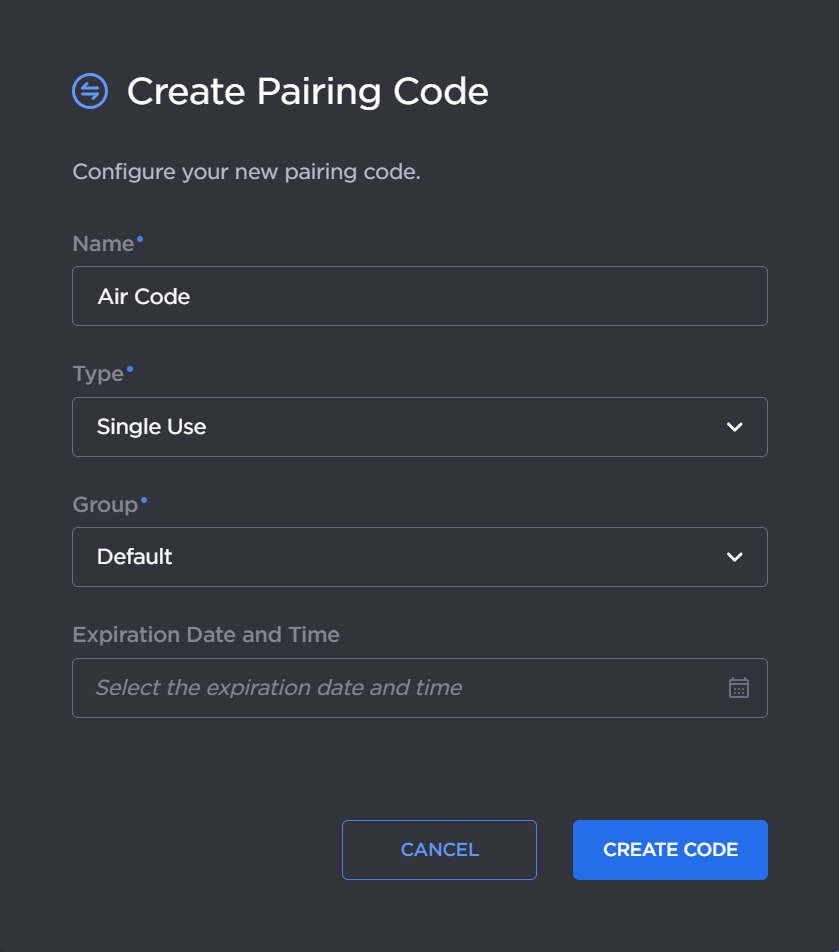
Task: Open the calendar icon for expiration
Action: [738, 687]
